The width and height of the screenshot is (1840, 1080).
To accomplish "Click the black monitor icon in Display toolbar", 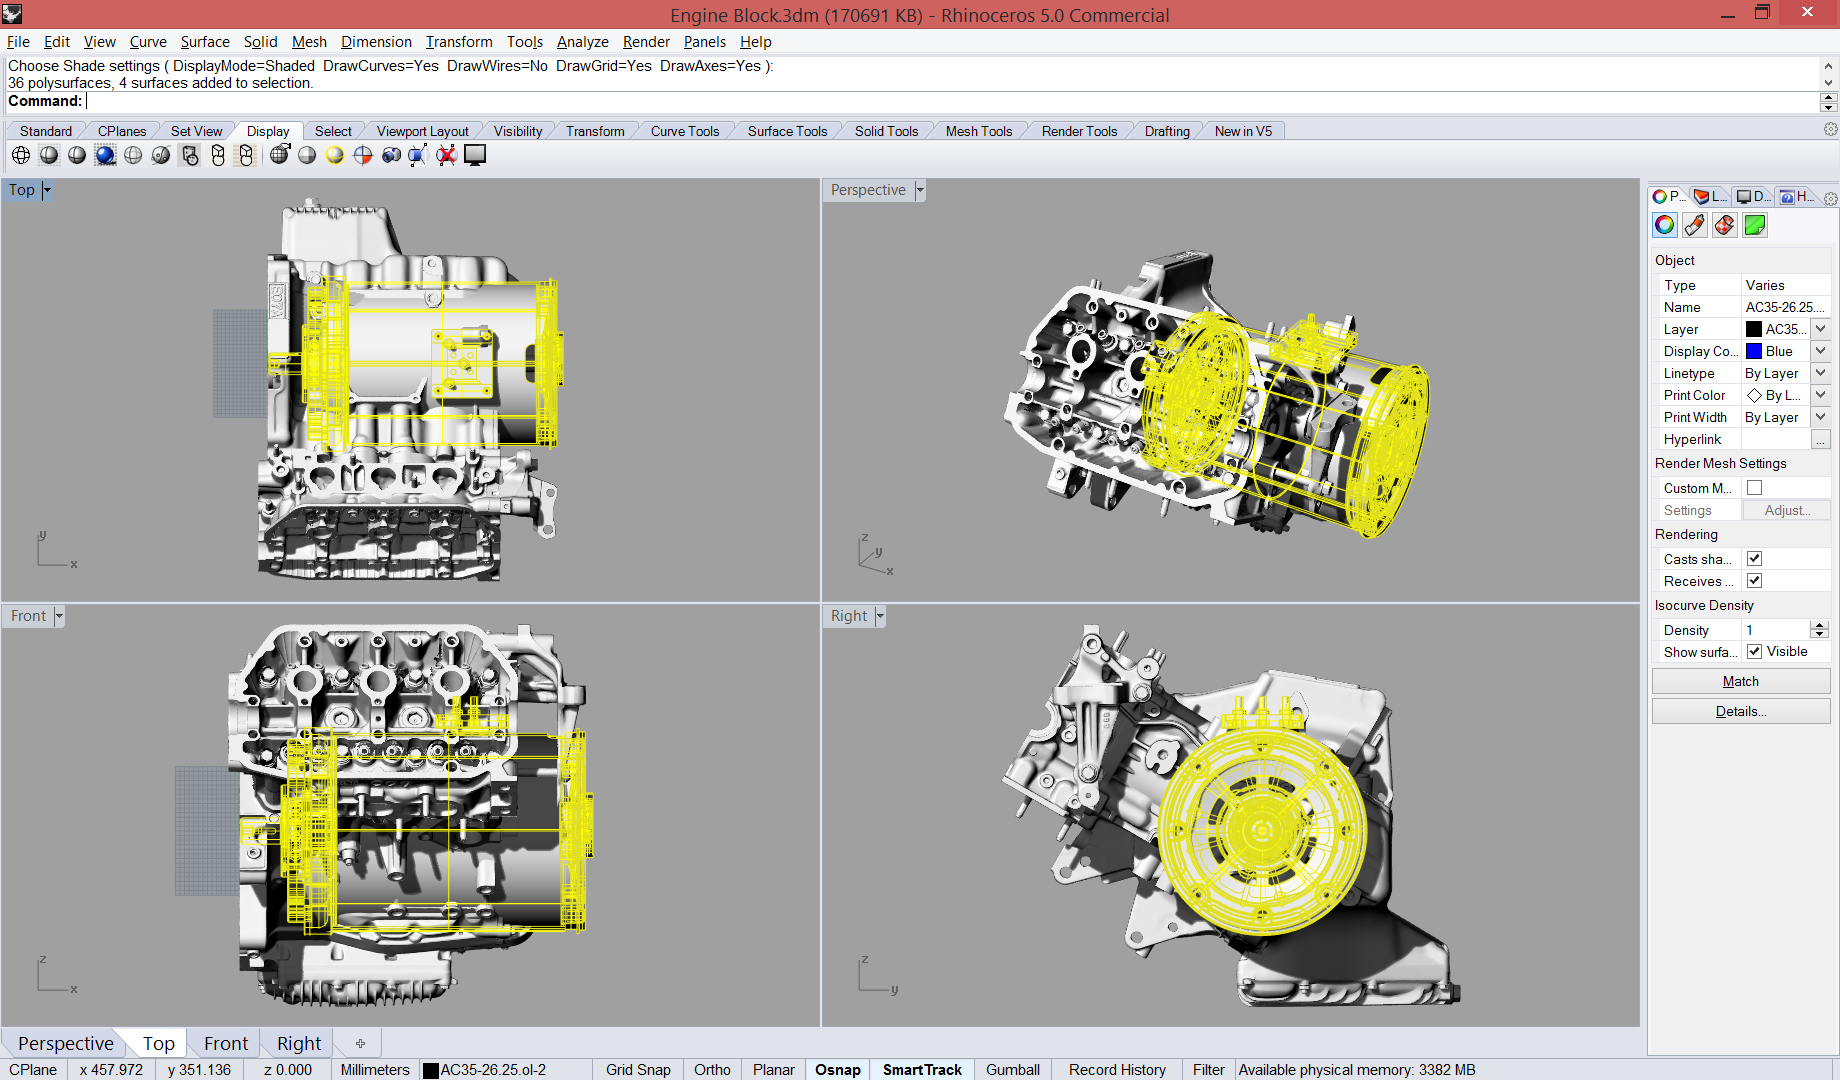I will [x=475, y=155].
